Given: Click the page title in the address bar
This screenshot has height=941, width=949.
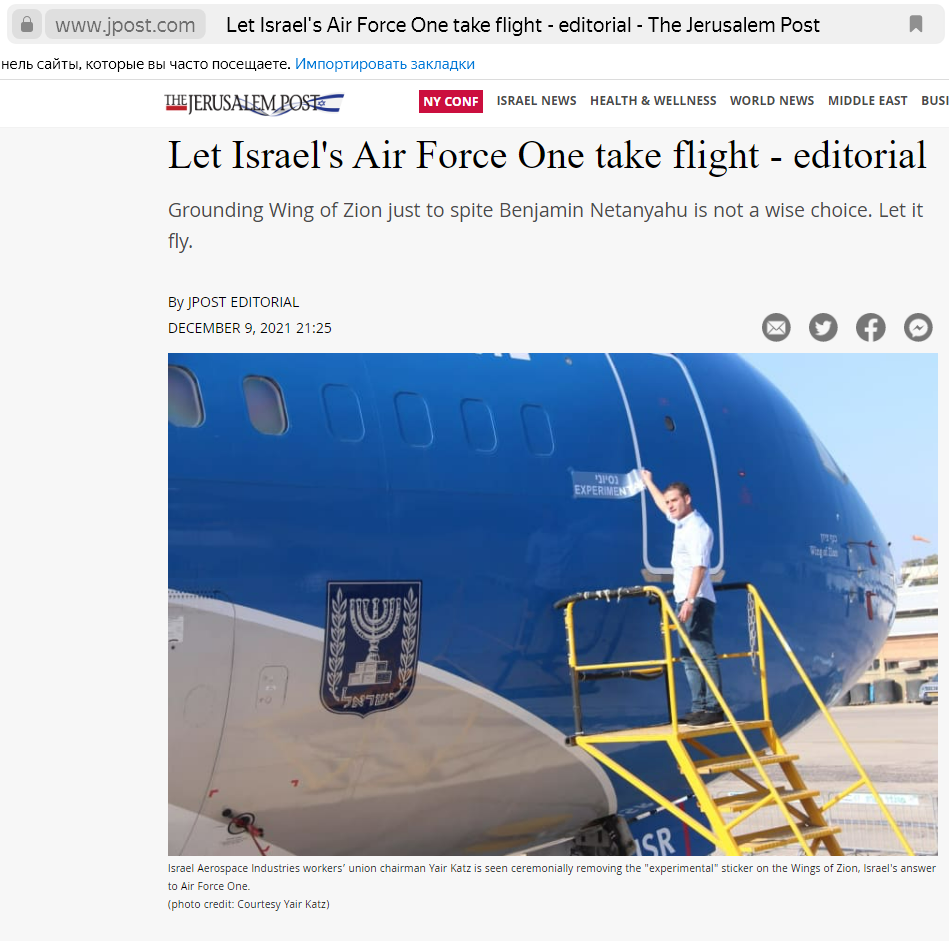Looking at the screenshot, I should pos(522,25).
